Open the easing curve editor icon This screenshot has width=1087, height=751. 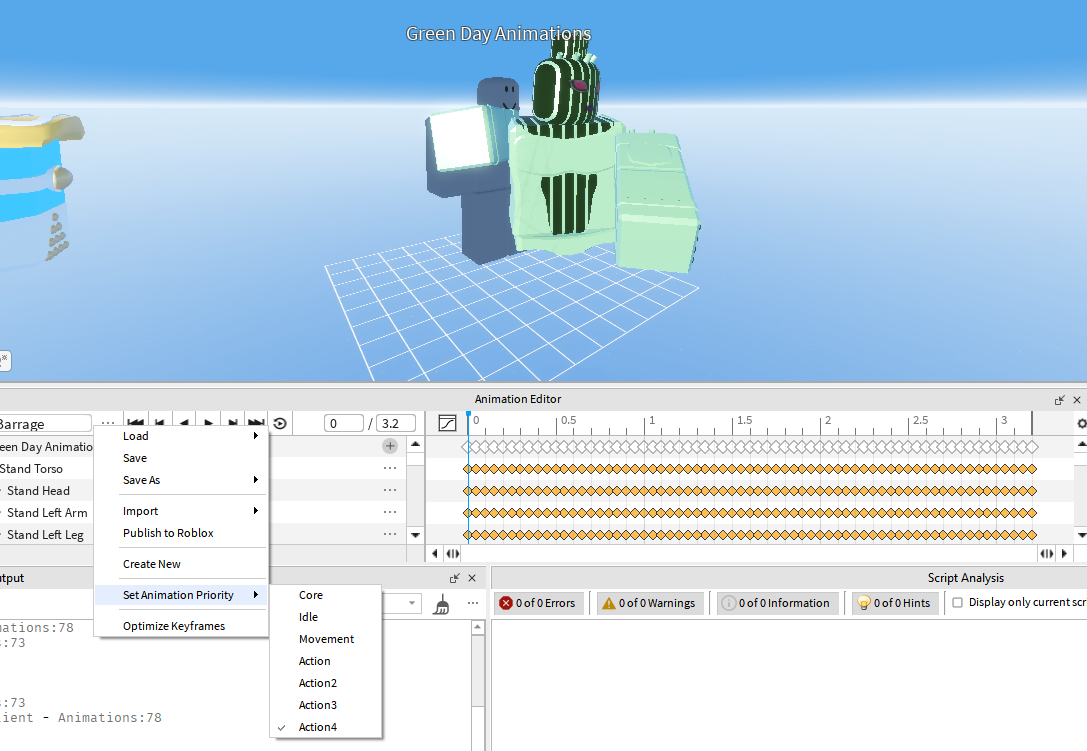tap(447, 422)
